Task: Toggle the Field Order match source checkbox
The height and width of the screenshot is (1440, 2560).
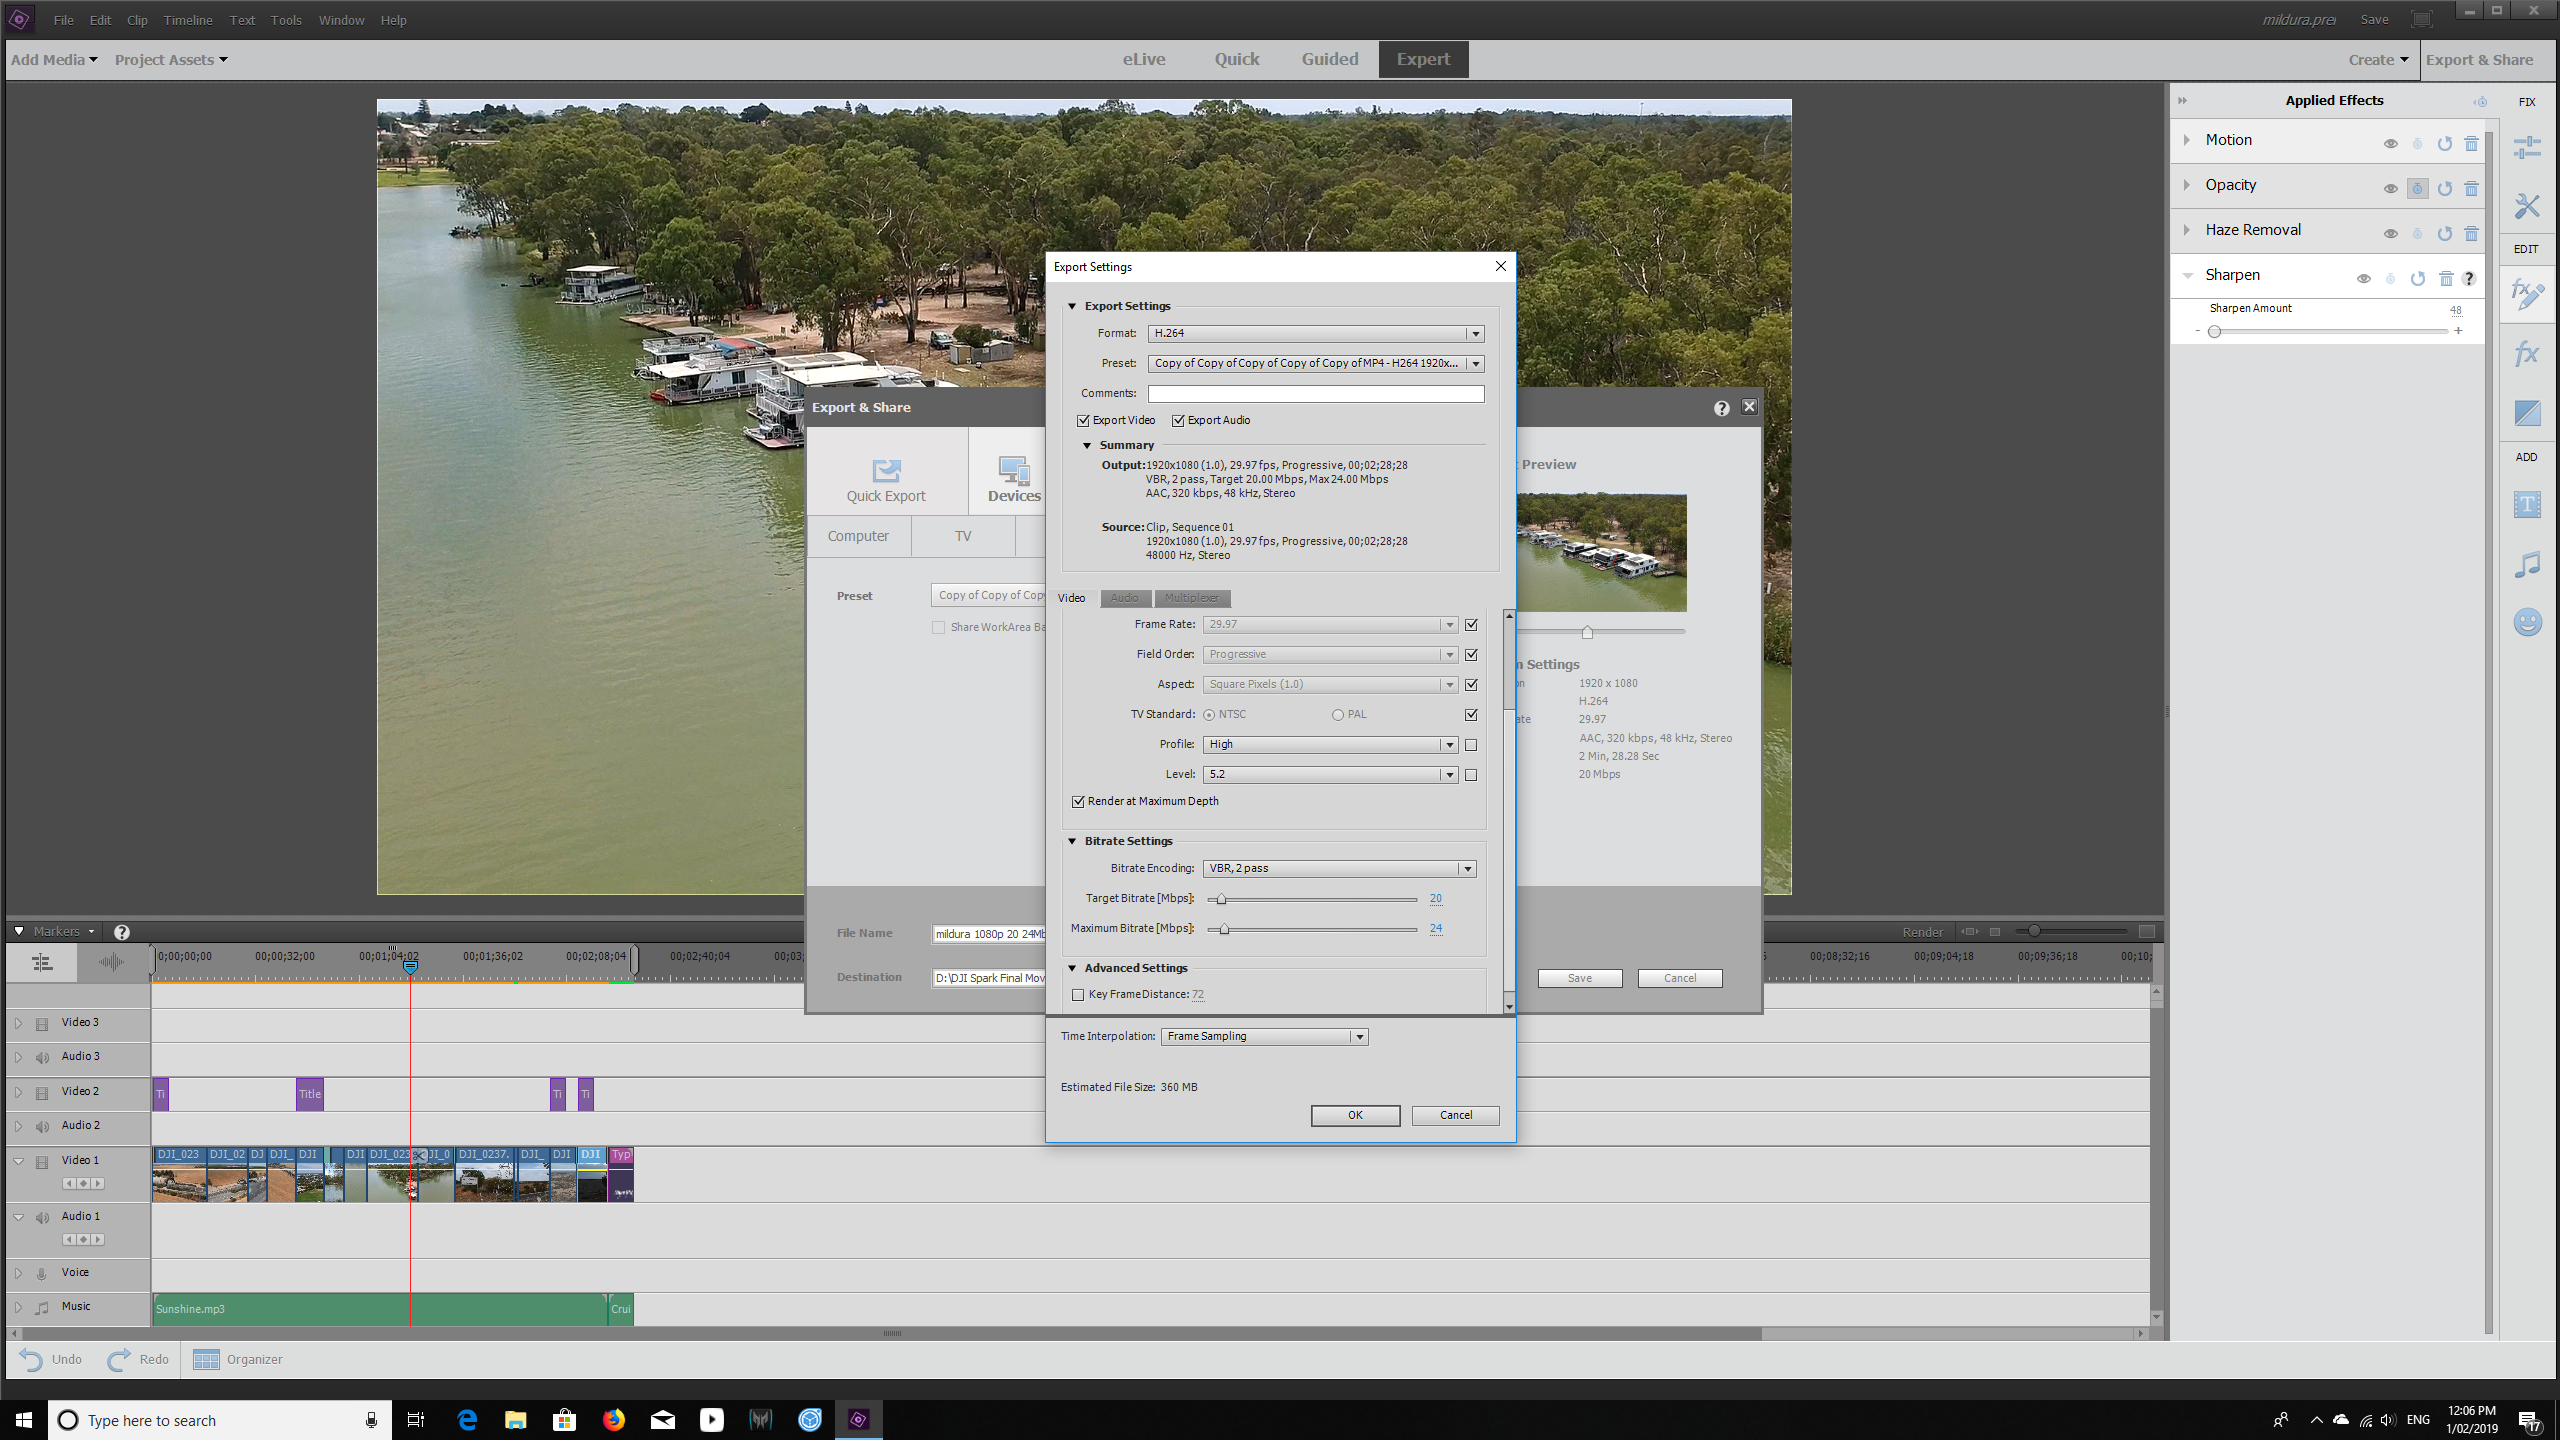Action: tap(1471, 655)
